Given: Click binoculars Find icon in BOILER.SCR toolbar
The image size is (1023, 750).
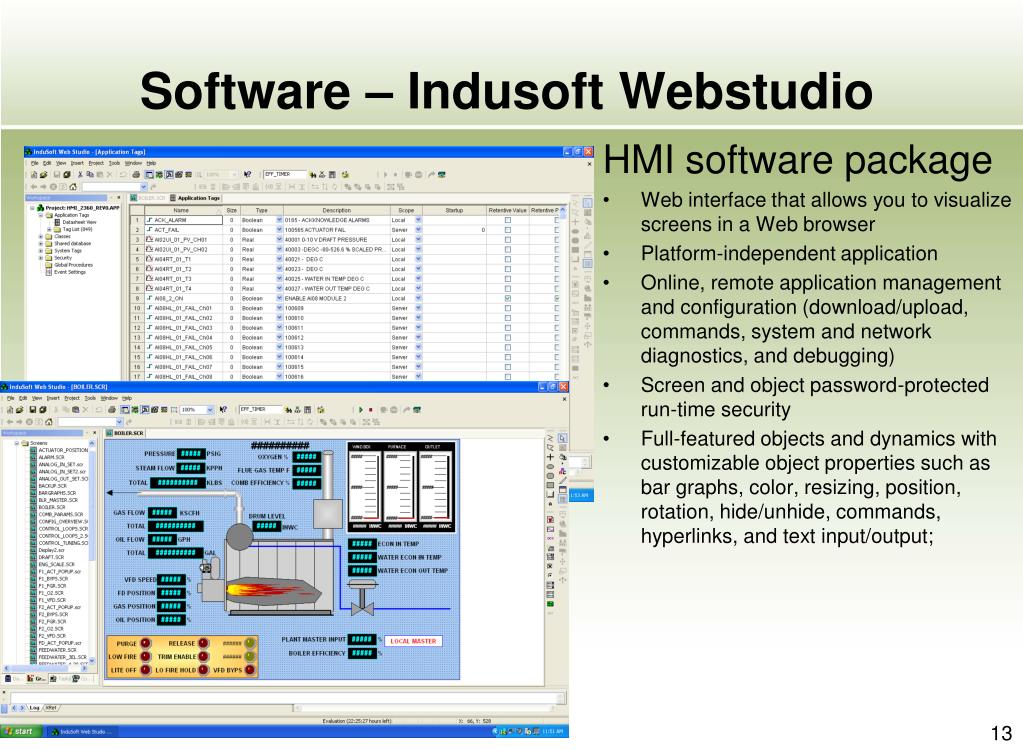Looking at the screenshot, I should [x=288, y=410].
